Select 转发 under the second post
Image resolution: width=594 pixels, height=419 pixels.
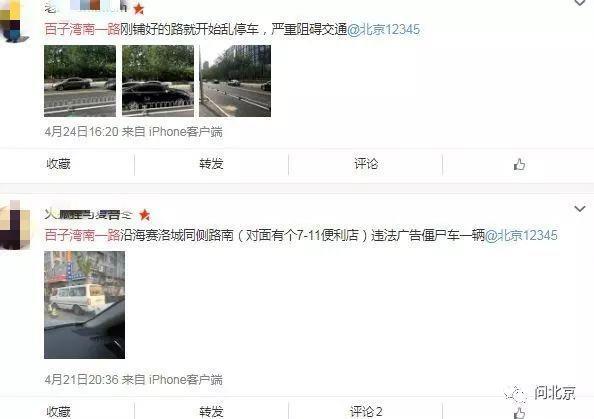pyautogui.click(x=211, y=412)
